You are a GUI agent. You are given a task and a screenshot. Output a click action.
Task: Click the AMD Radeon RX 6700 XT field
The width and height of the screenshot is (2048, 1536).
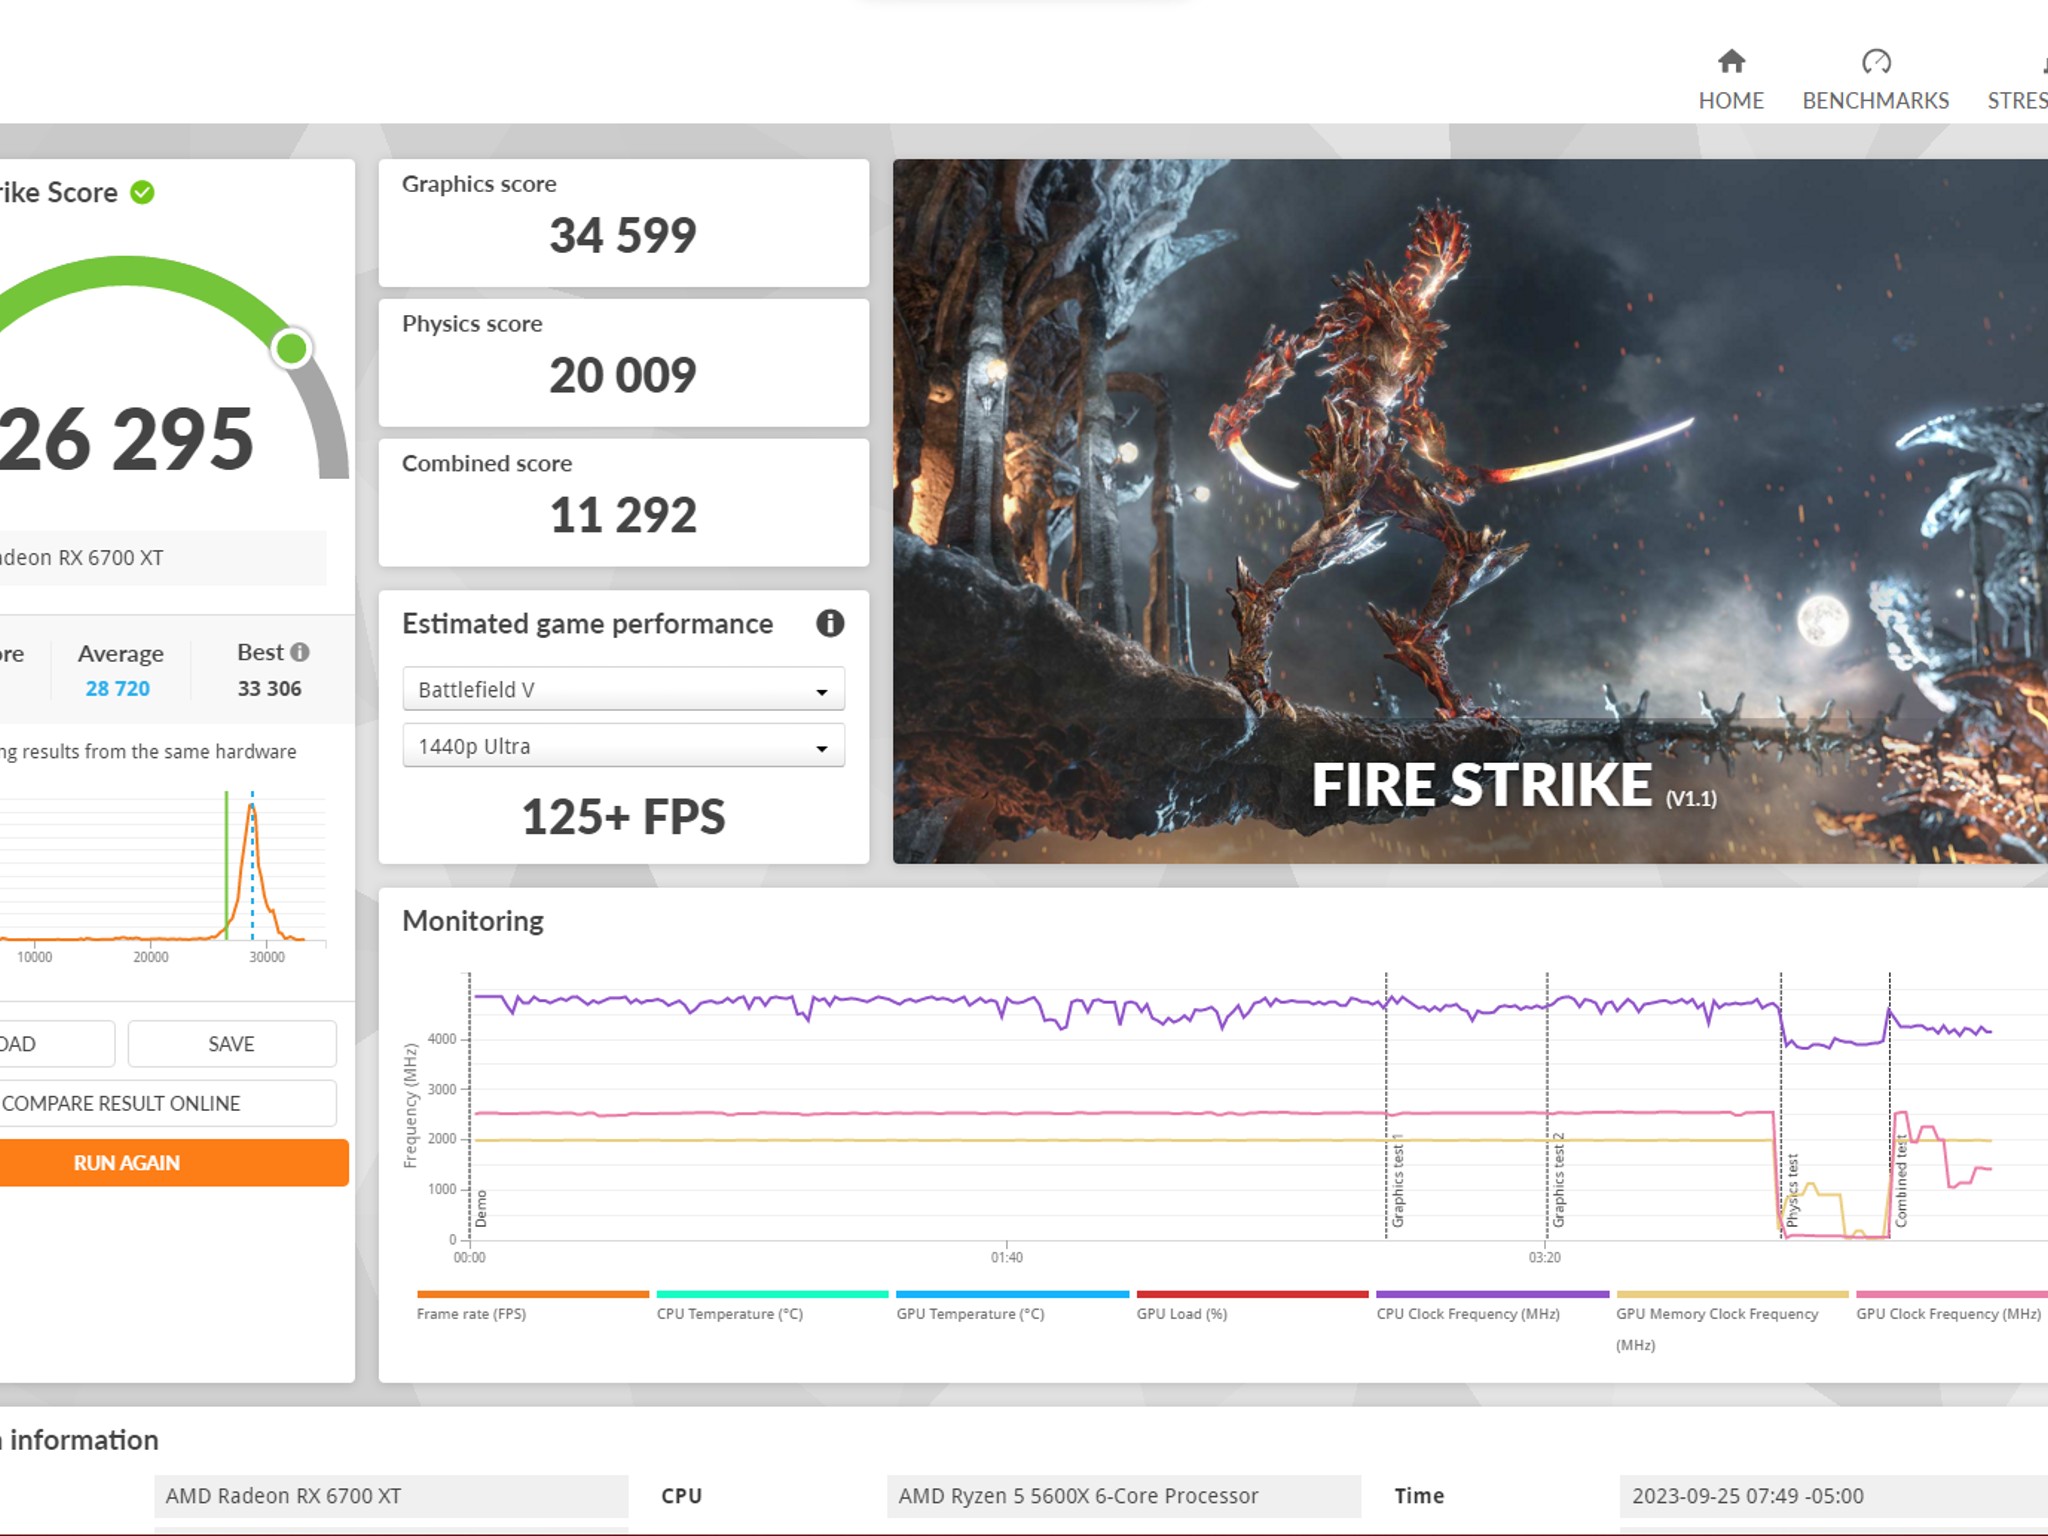(391, 1496)
